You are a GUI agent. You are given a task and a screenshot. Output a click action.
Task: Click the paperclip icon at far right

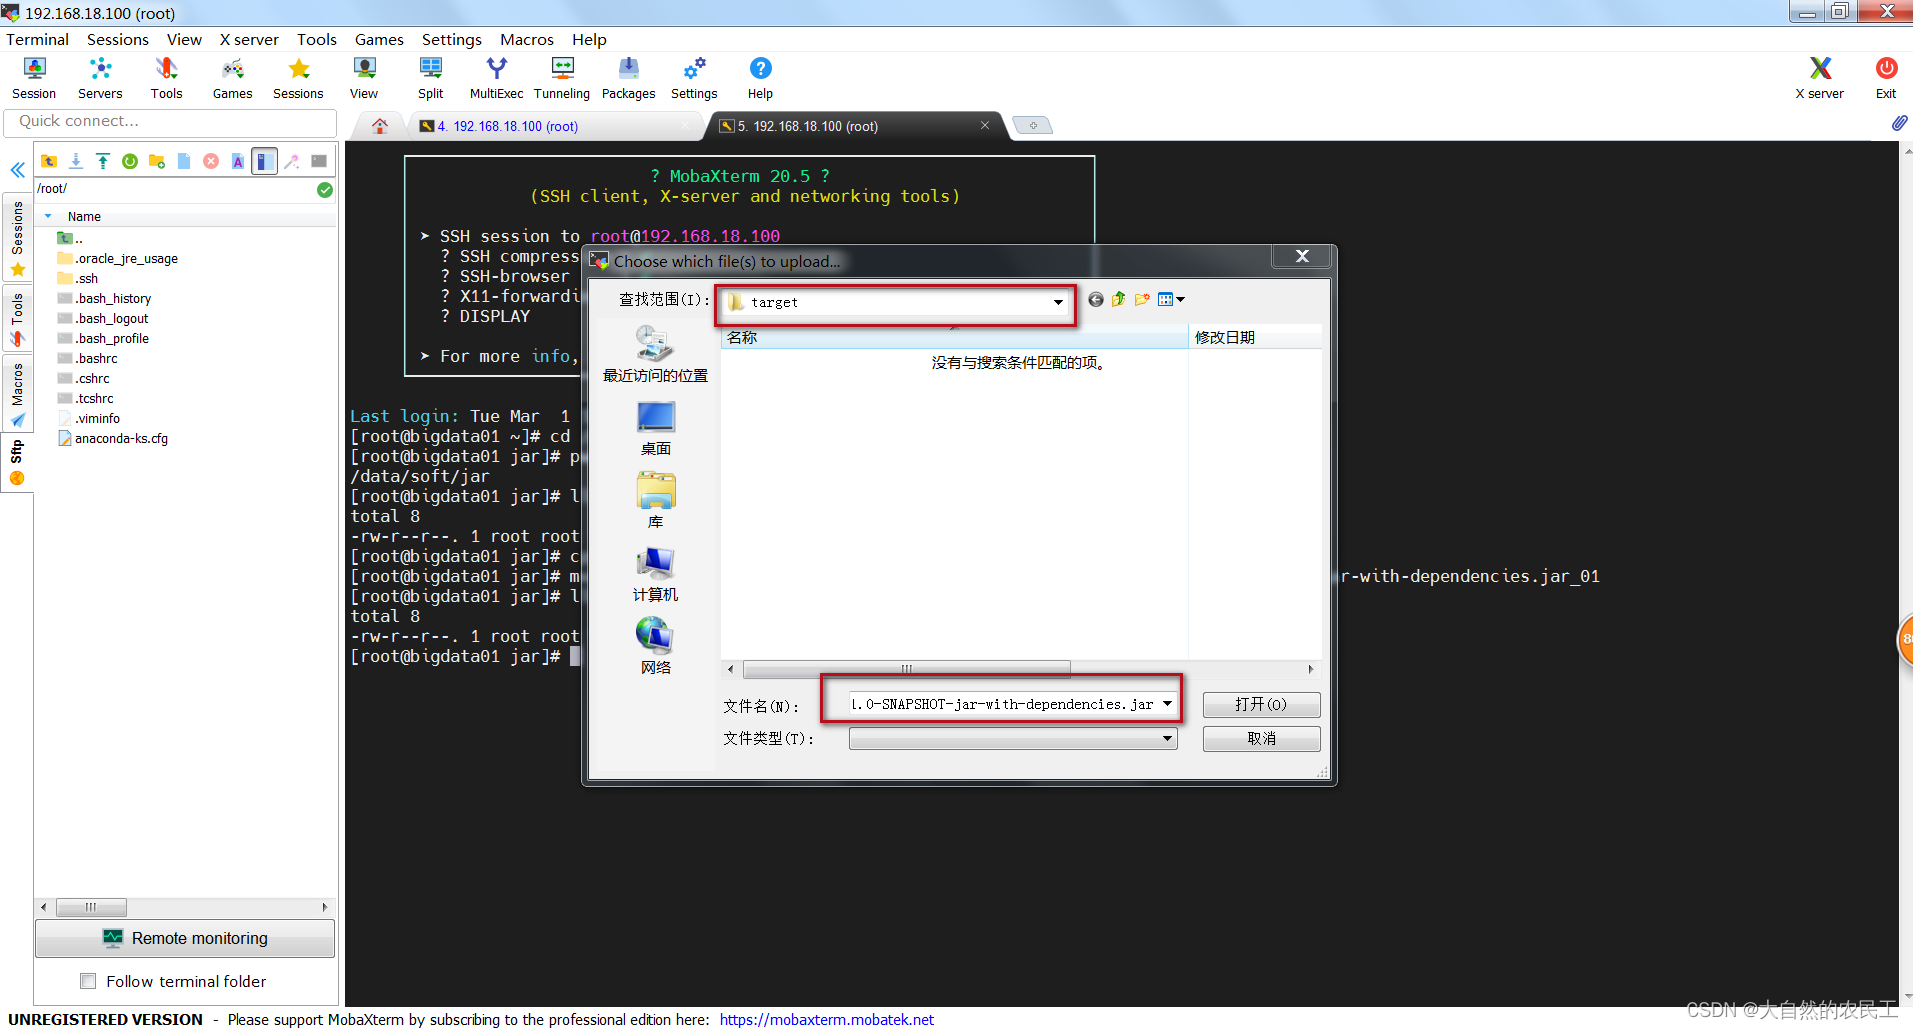point(1899,123)
